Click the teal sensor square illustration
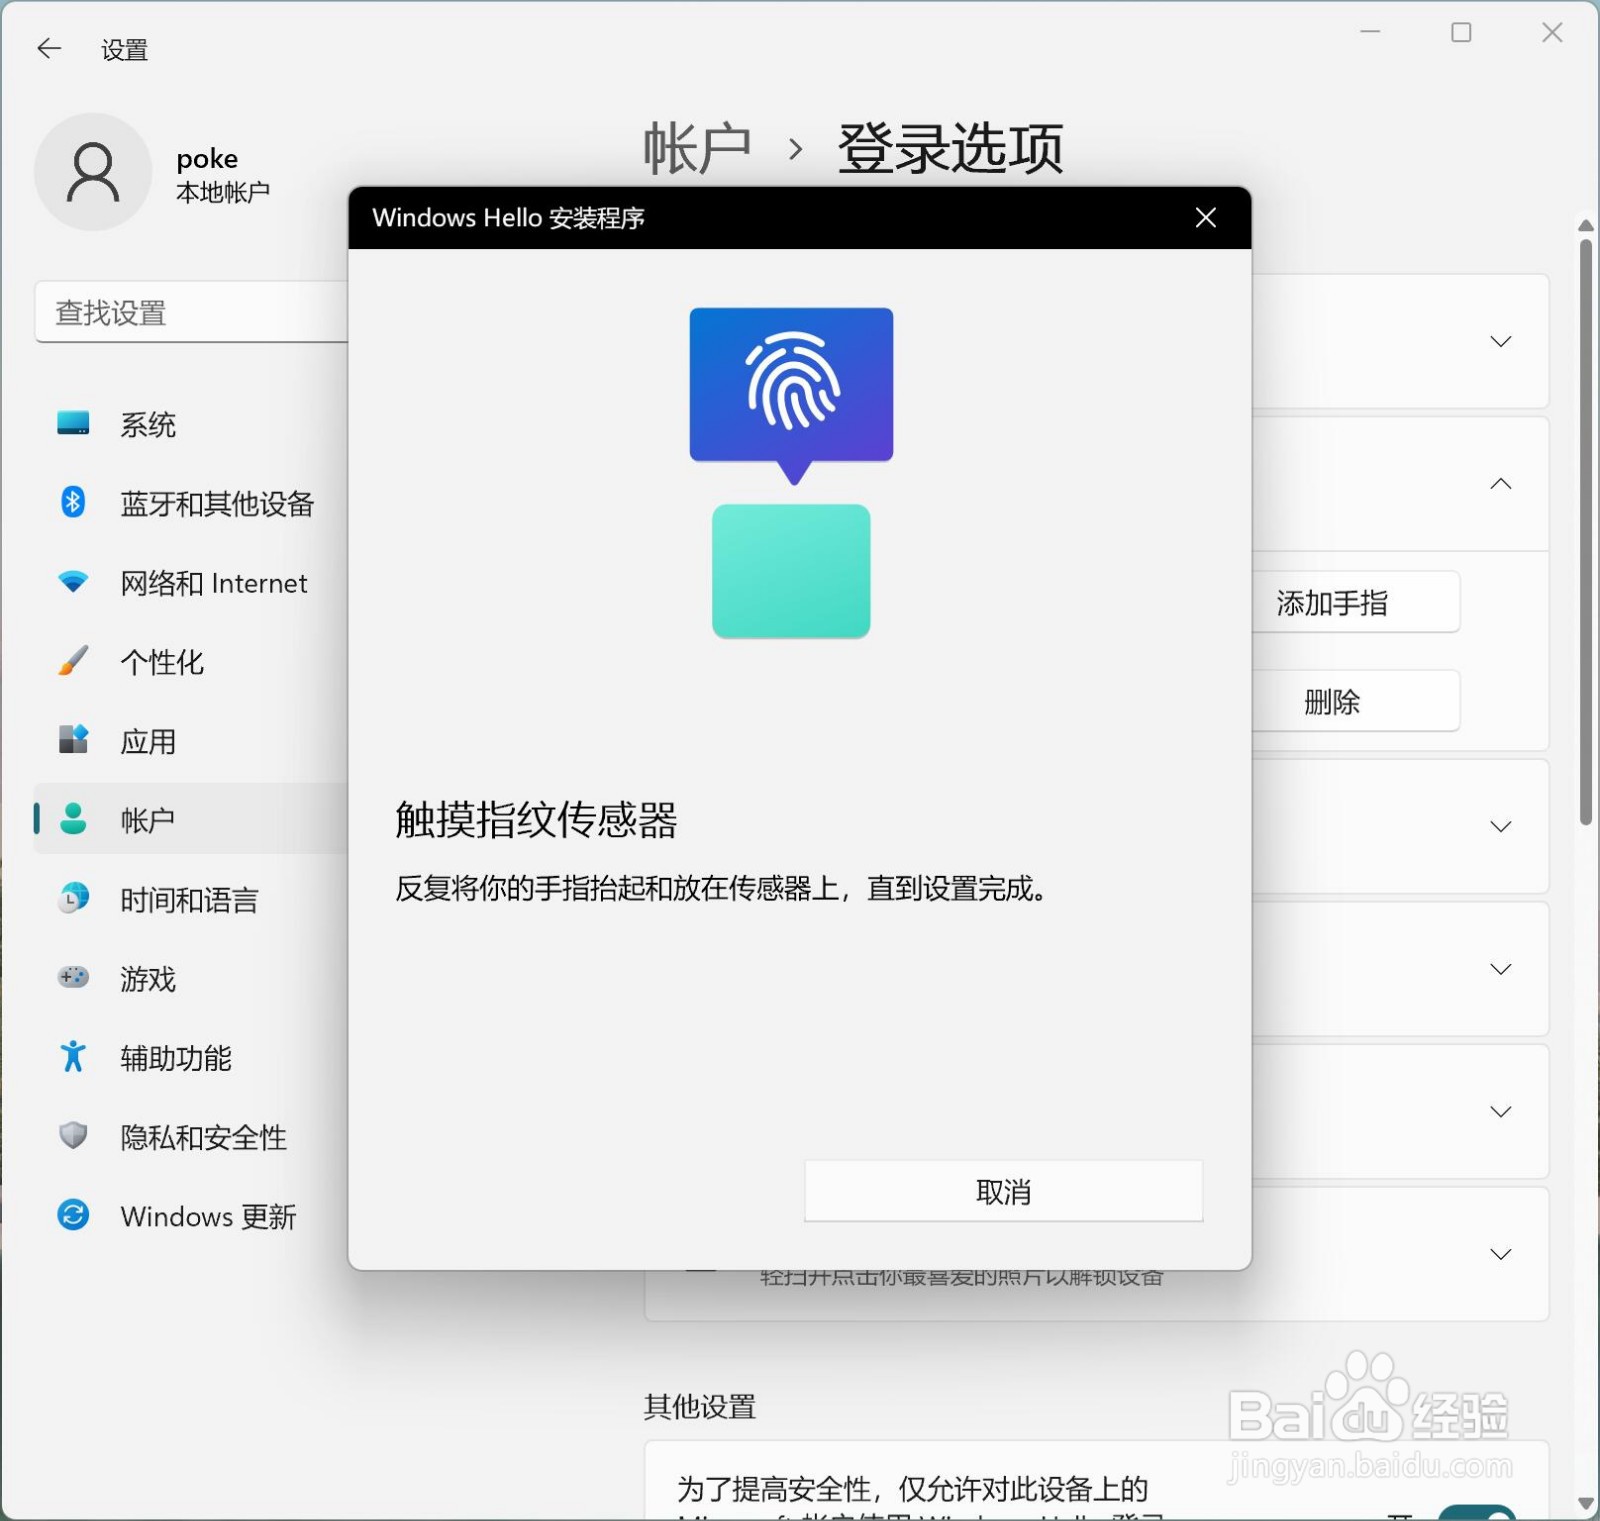 791,571
